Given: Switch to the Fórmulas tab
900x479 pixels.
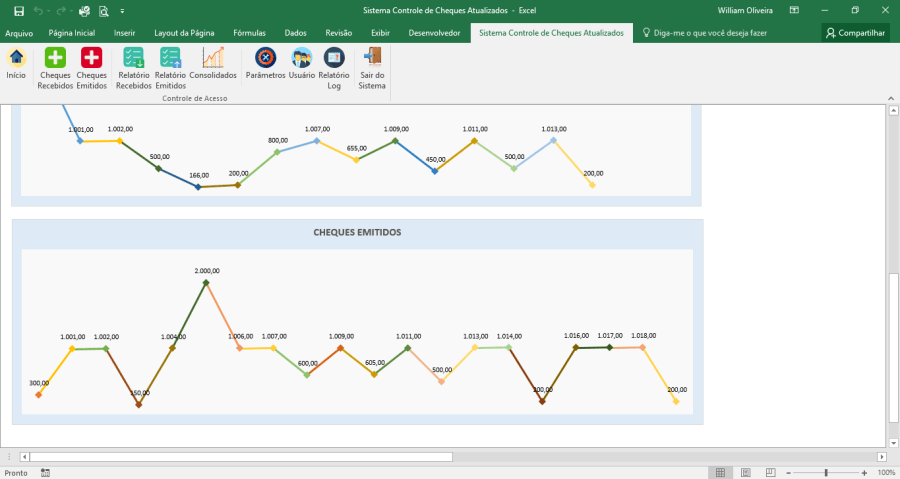Looking at the screenshot, I should pyautogui.click(x=250, y=33).
